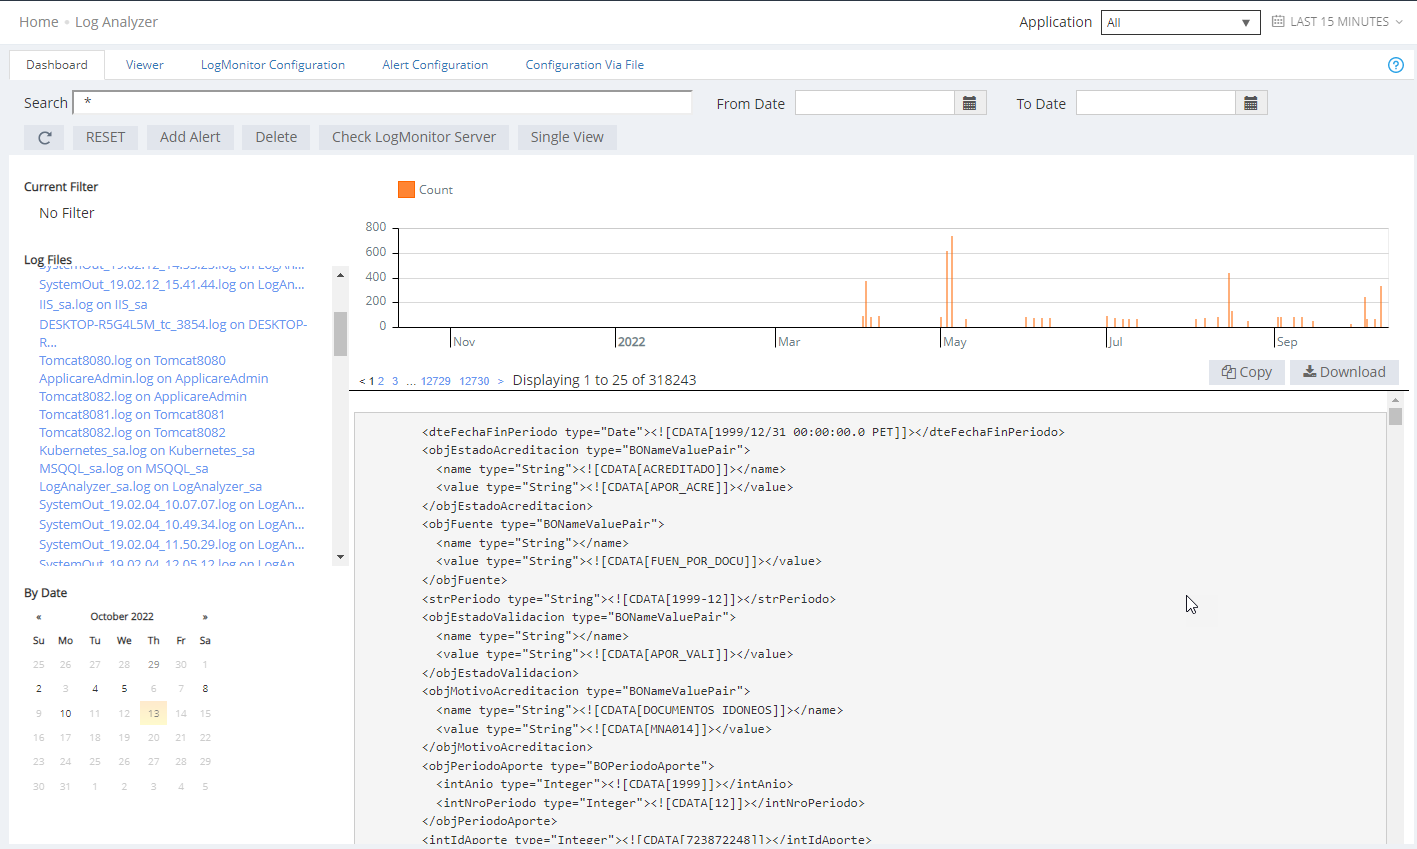The image size is (1417, 849).
Task: Download the displayed log results
Action: (1343, 372)
